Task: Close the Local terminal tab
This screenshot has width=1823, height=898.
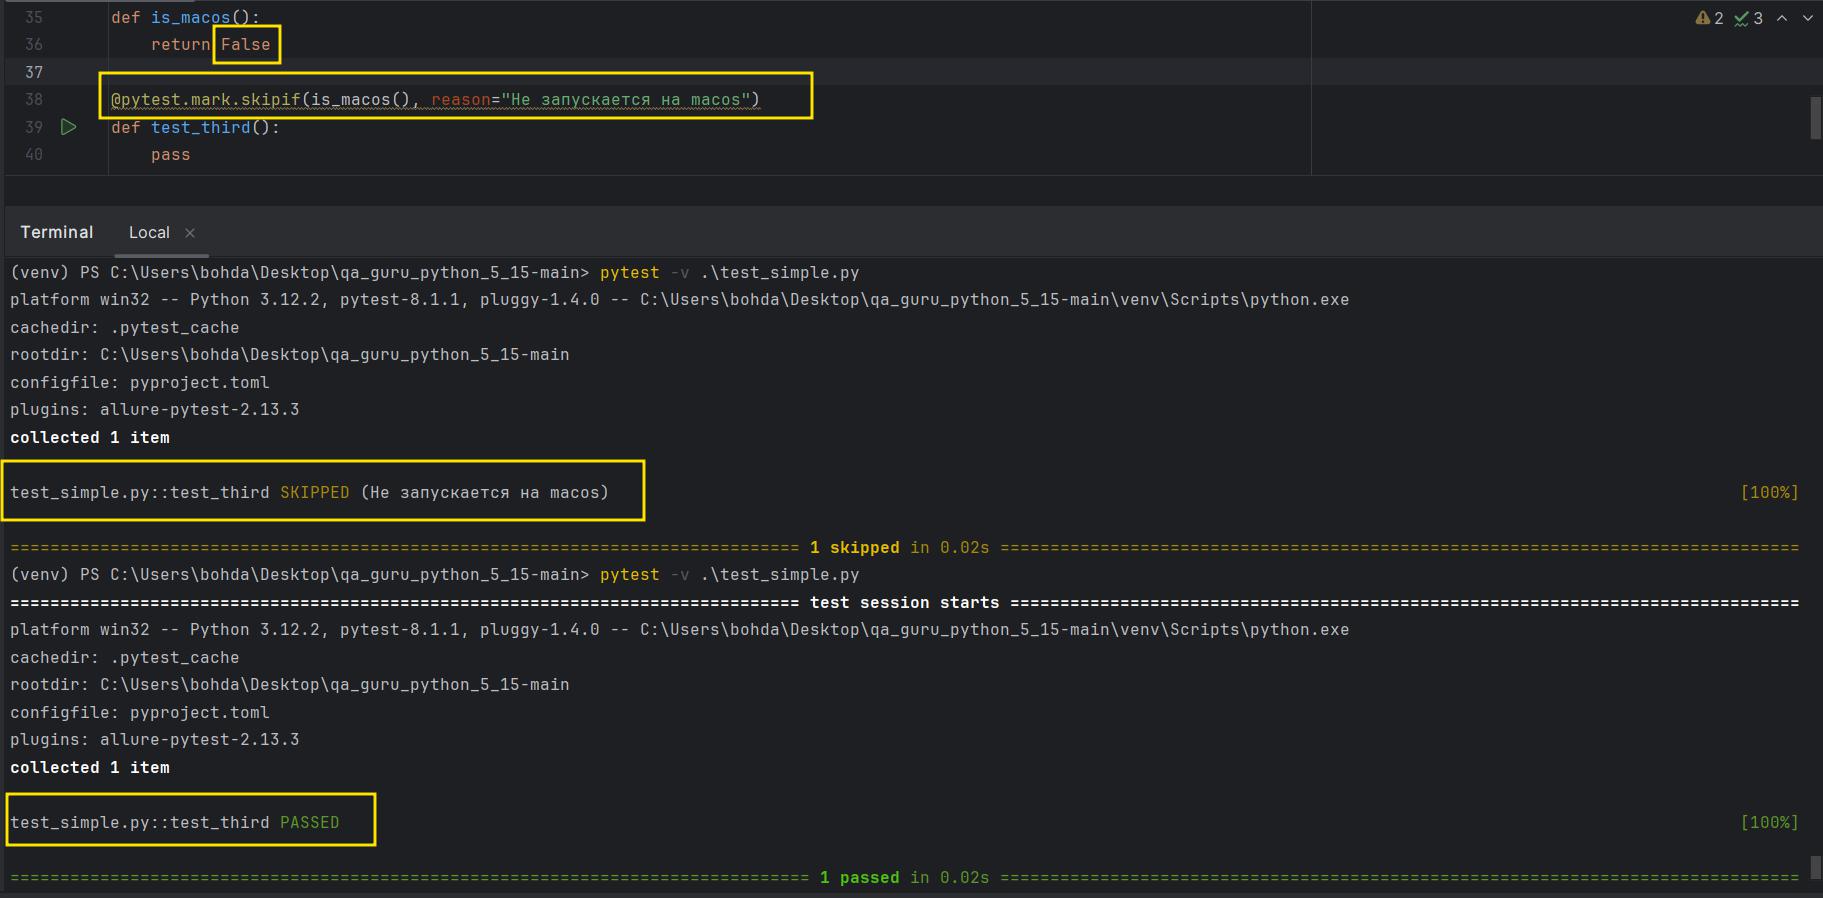Action: coord(190,233)
